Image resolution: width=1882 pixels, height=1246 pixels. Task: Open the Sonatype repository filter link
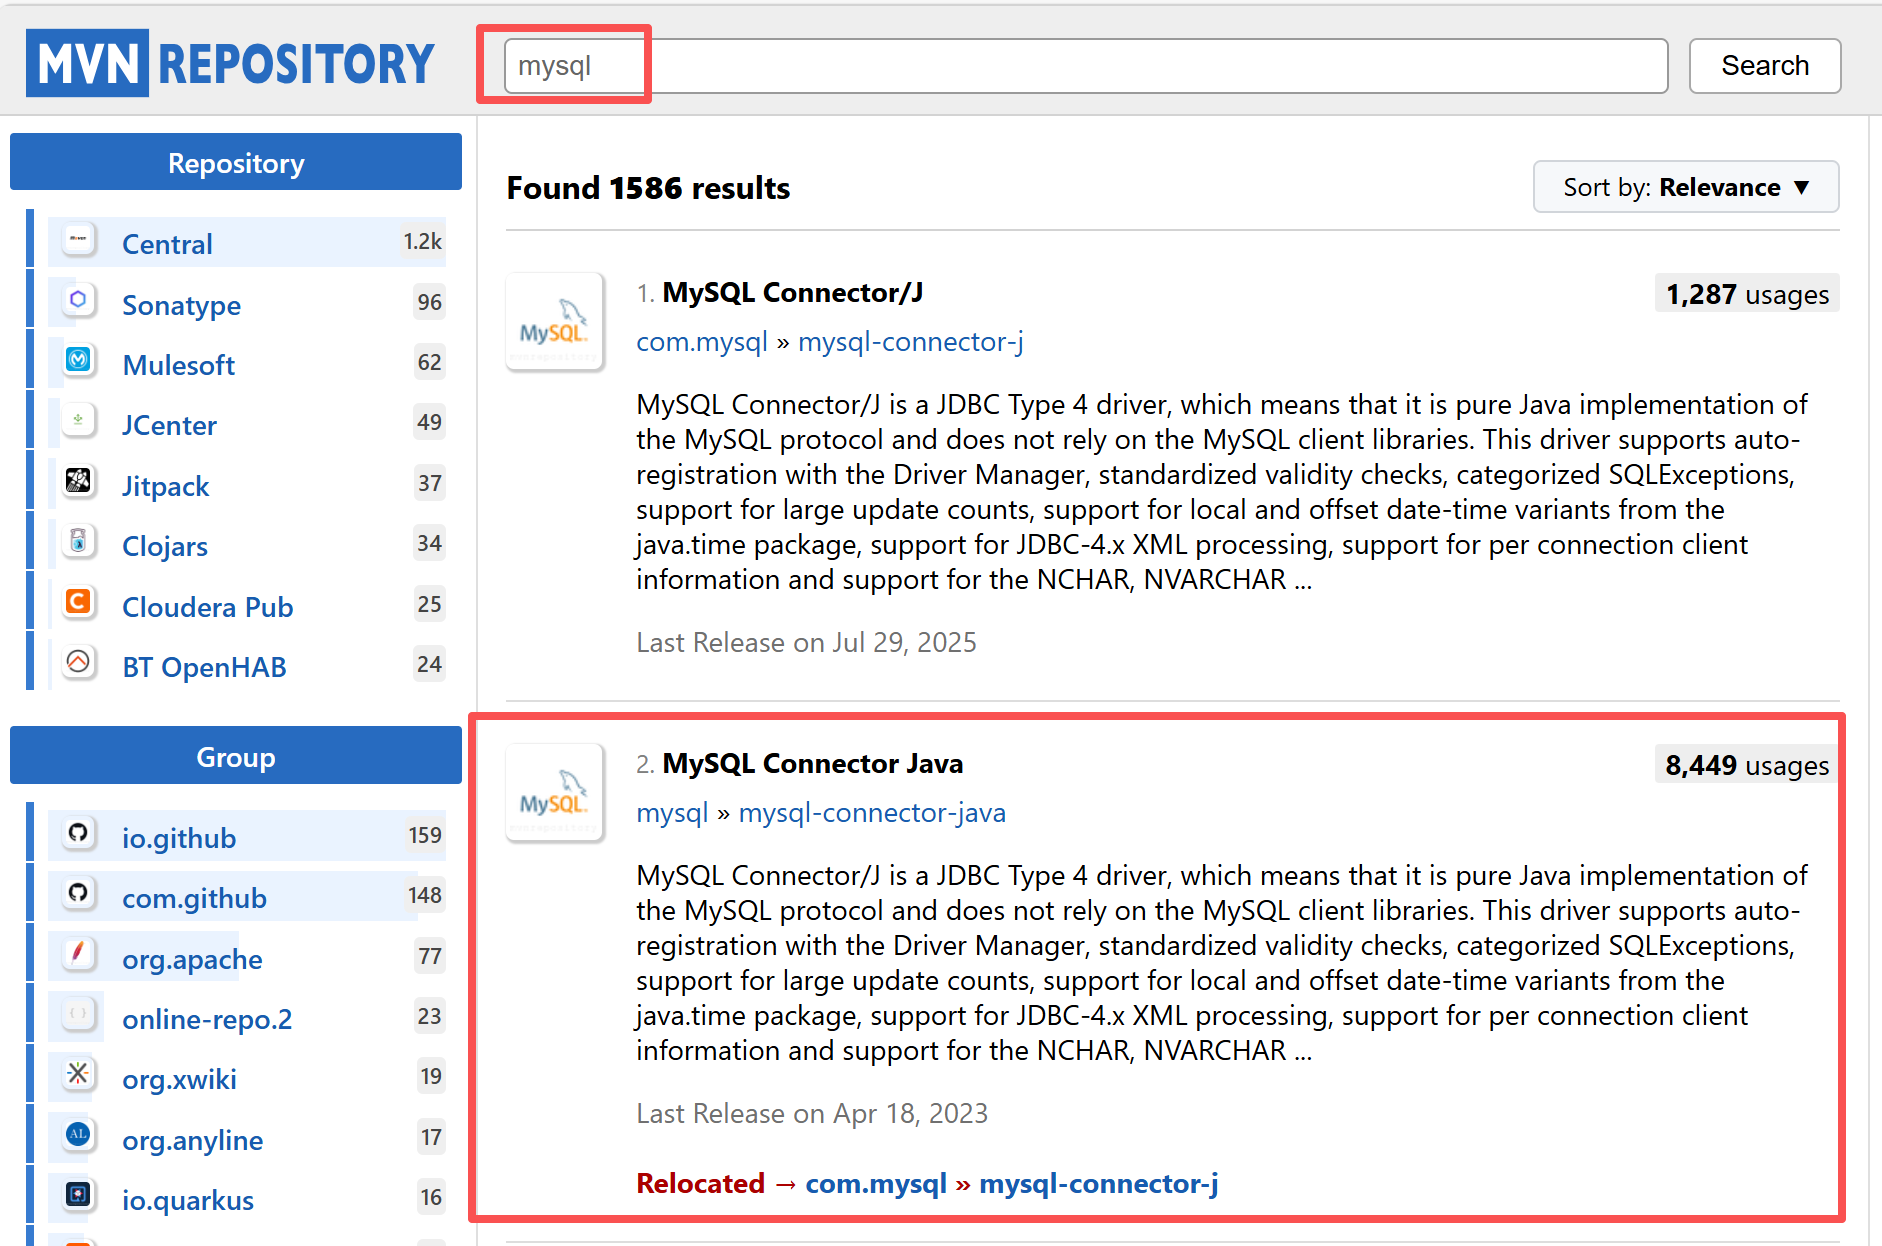pos(181,305)
